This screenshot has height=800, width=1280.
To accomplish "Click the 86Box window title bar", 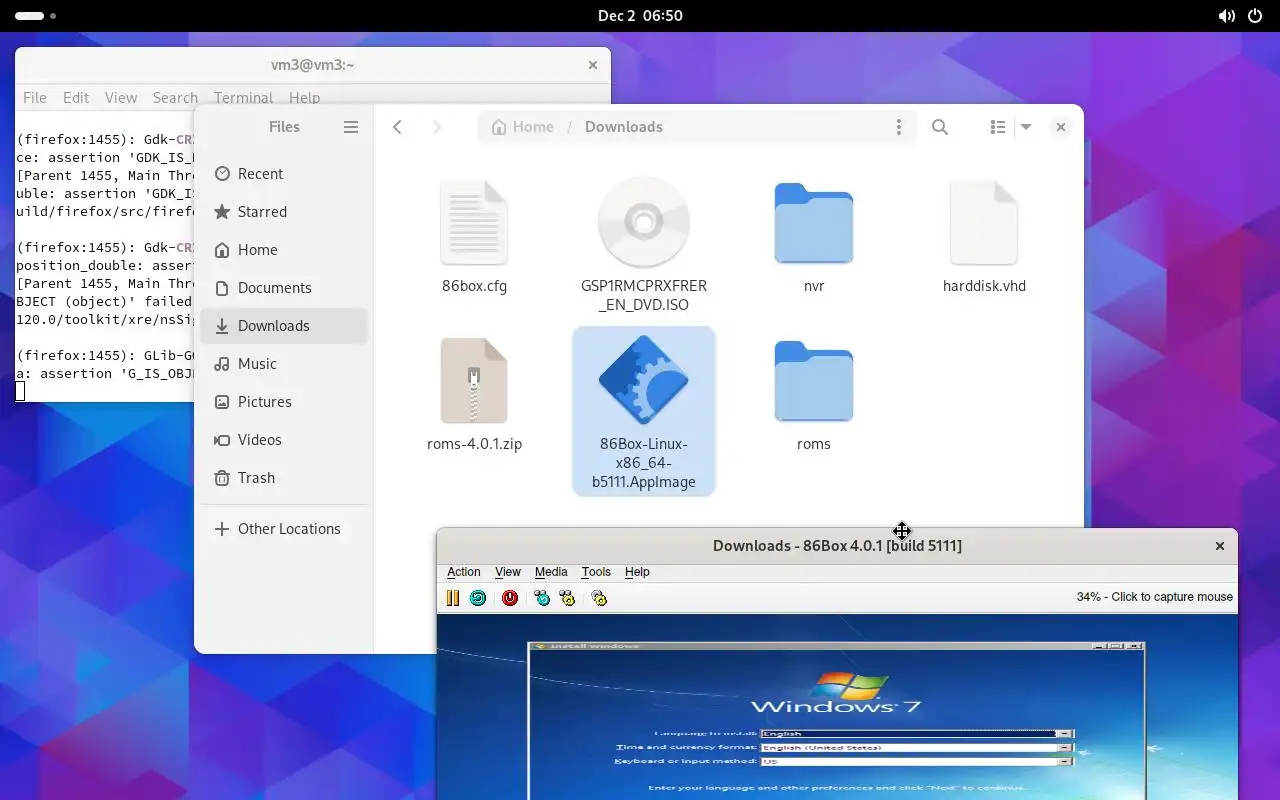I will point(837,546).
